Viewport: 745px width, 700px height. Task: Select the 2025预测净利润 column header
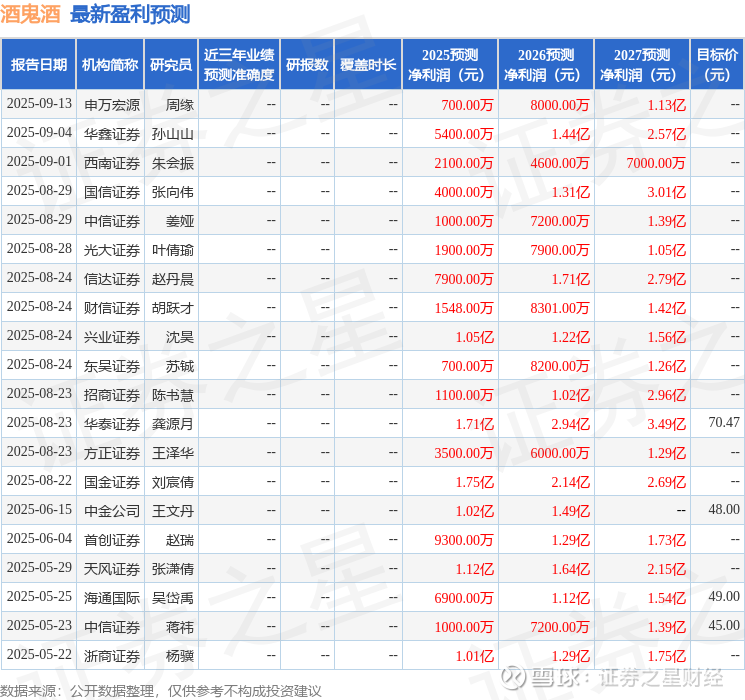click(450, 65)
